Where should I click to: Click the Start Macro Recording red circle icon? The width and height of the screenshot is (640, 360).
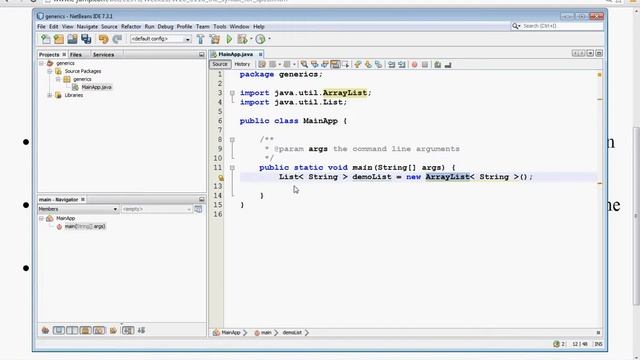pyautogui.click(x=414, y=64)
